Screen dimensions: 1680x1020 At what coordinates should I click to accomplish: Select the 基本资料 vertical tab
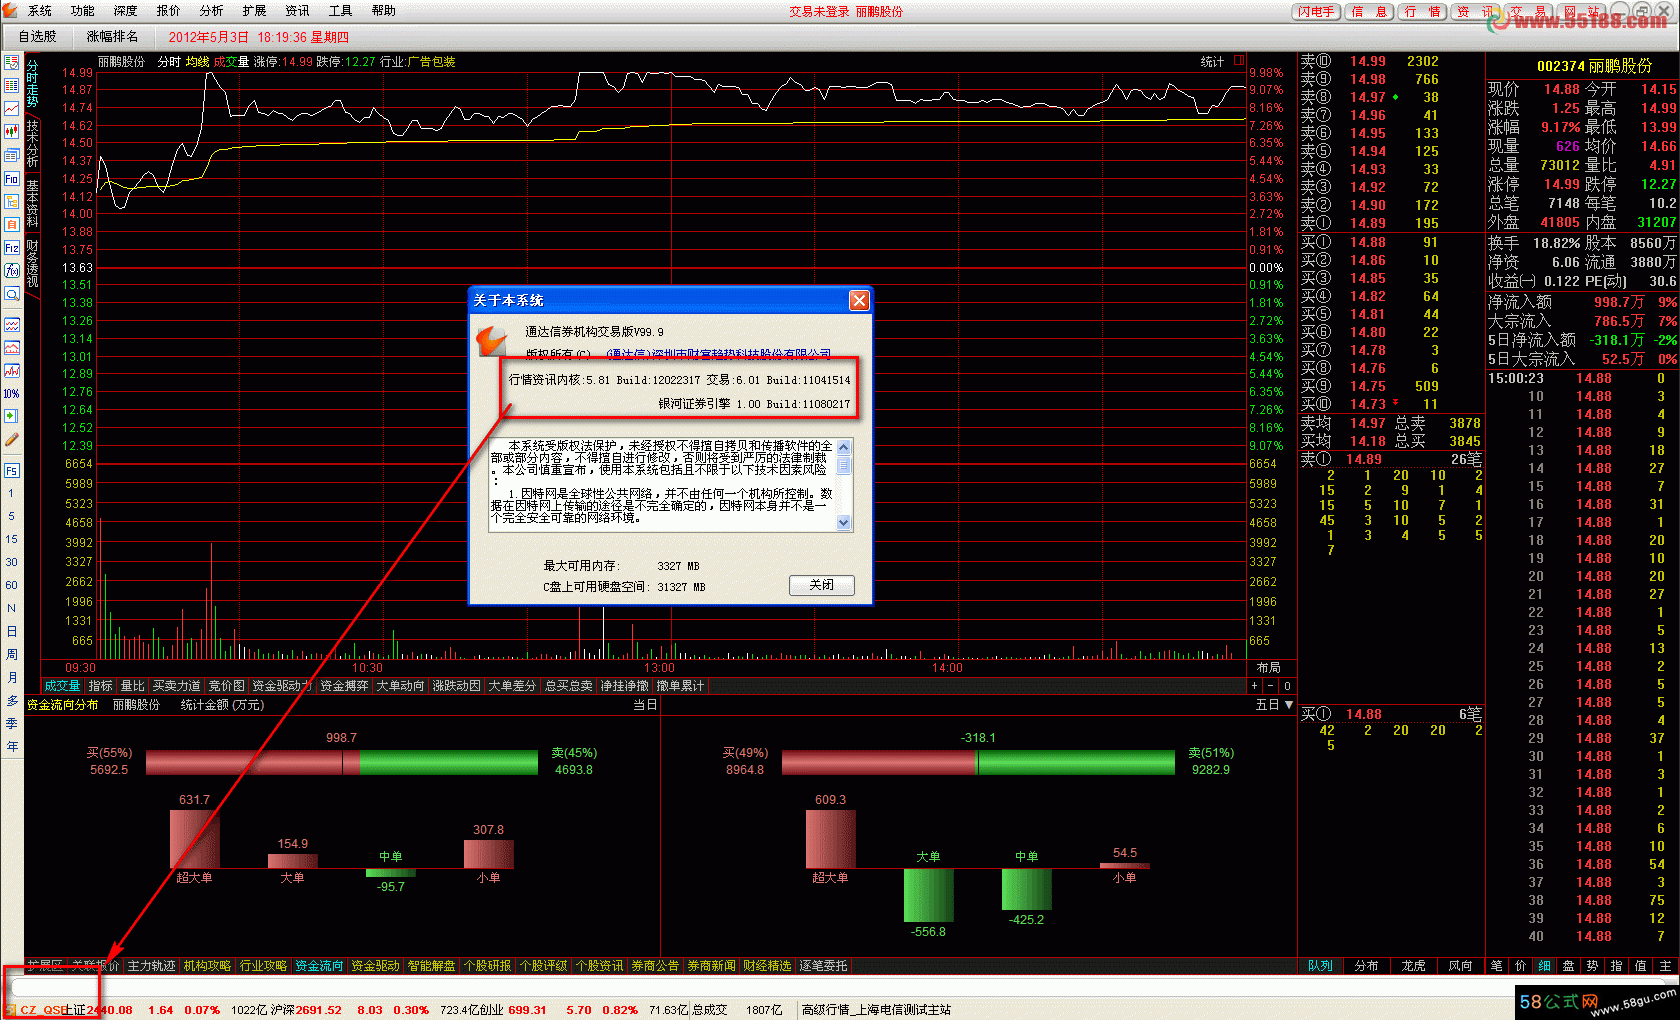coord(32,203)
